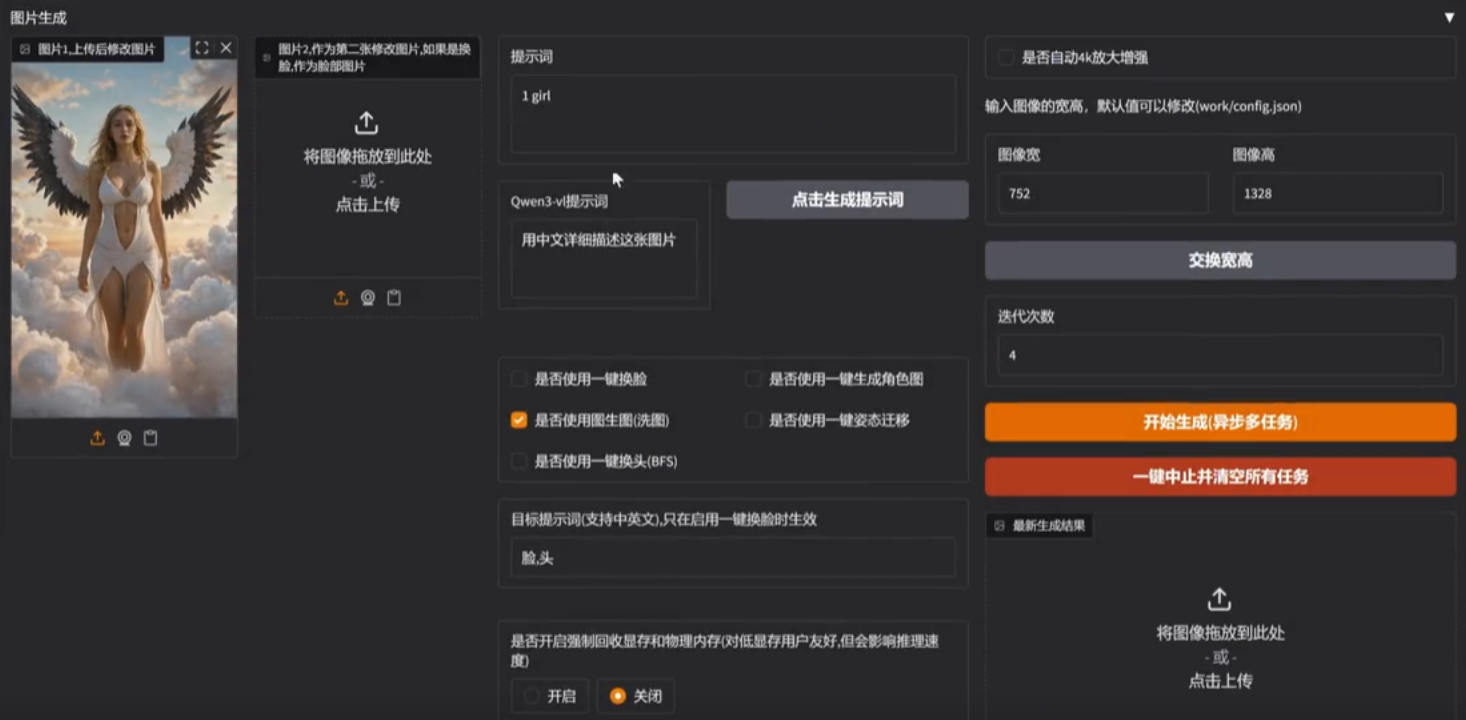This screenshot has width=1466, height=720.
Task: Collapse the 图片生成 section with the triangle
Action: click(1449, 18)
